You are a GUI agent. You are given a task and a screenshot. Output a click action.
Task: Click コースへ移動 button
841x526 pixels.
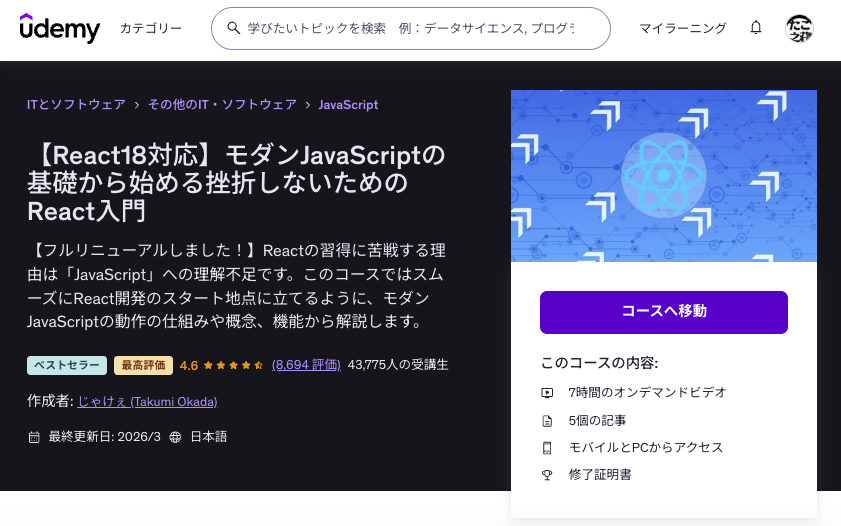pos(664,313)
